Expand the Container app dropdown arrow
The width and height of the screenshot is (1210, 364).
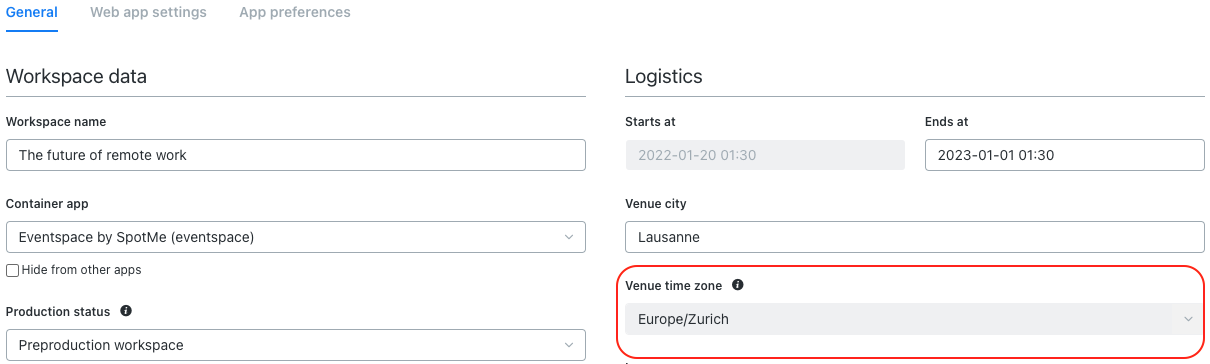click(x=568, y=237)
